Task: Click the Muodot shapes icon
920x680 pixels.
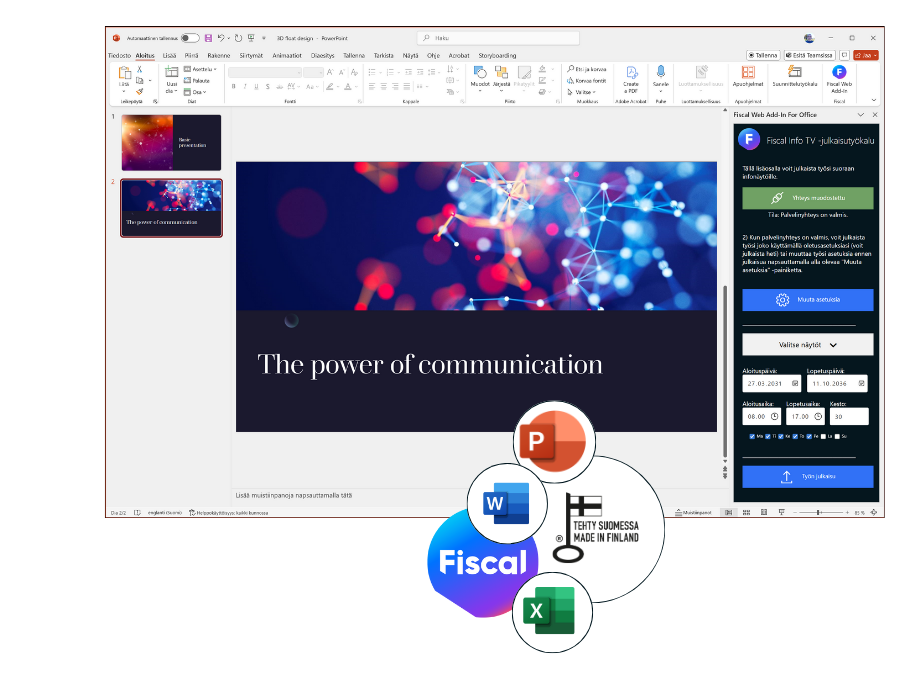Action: [480, 73]
